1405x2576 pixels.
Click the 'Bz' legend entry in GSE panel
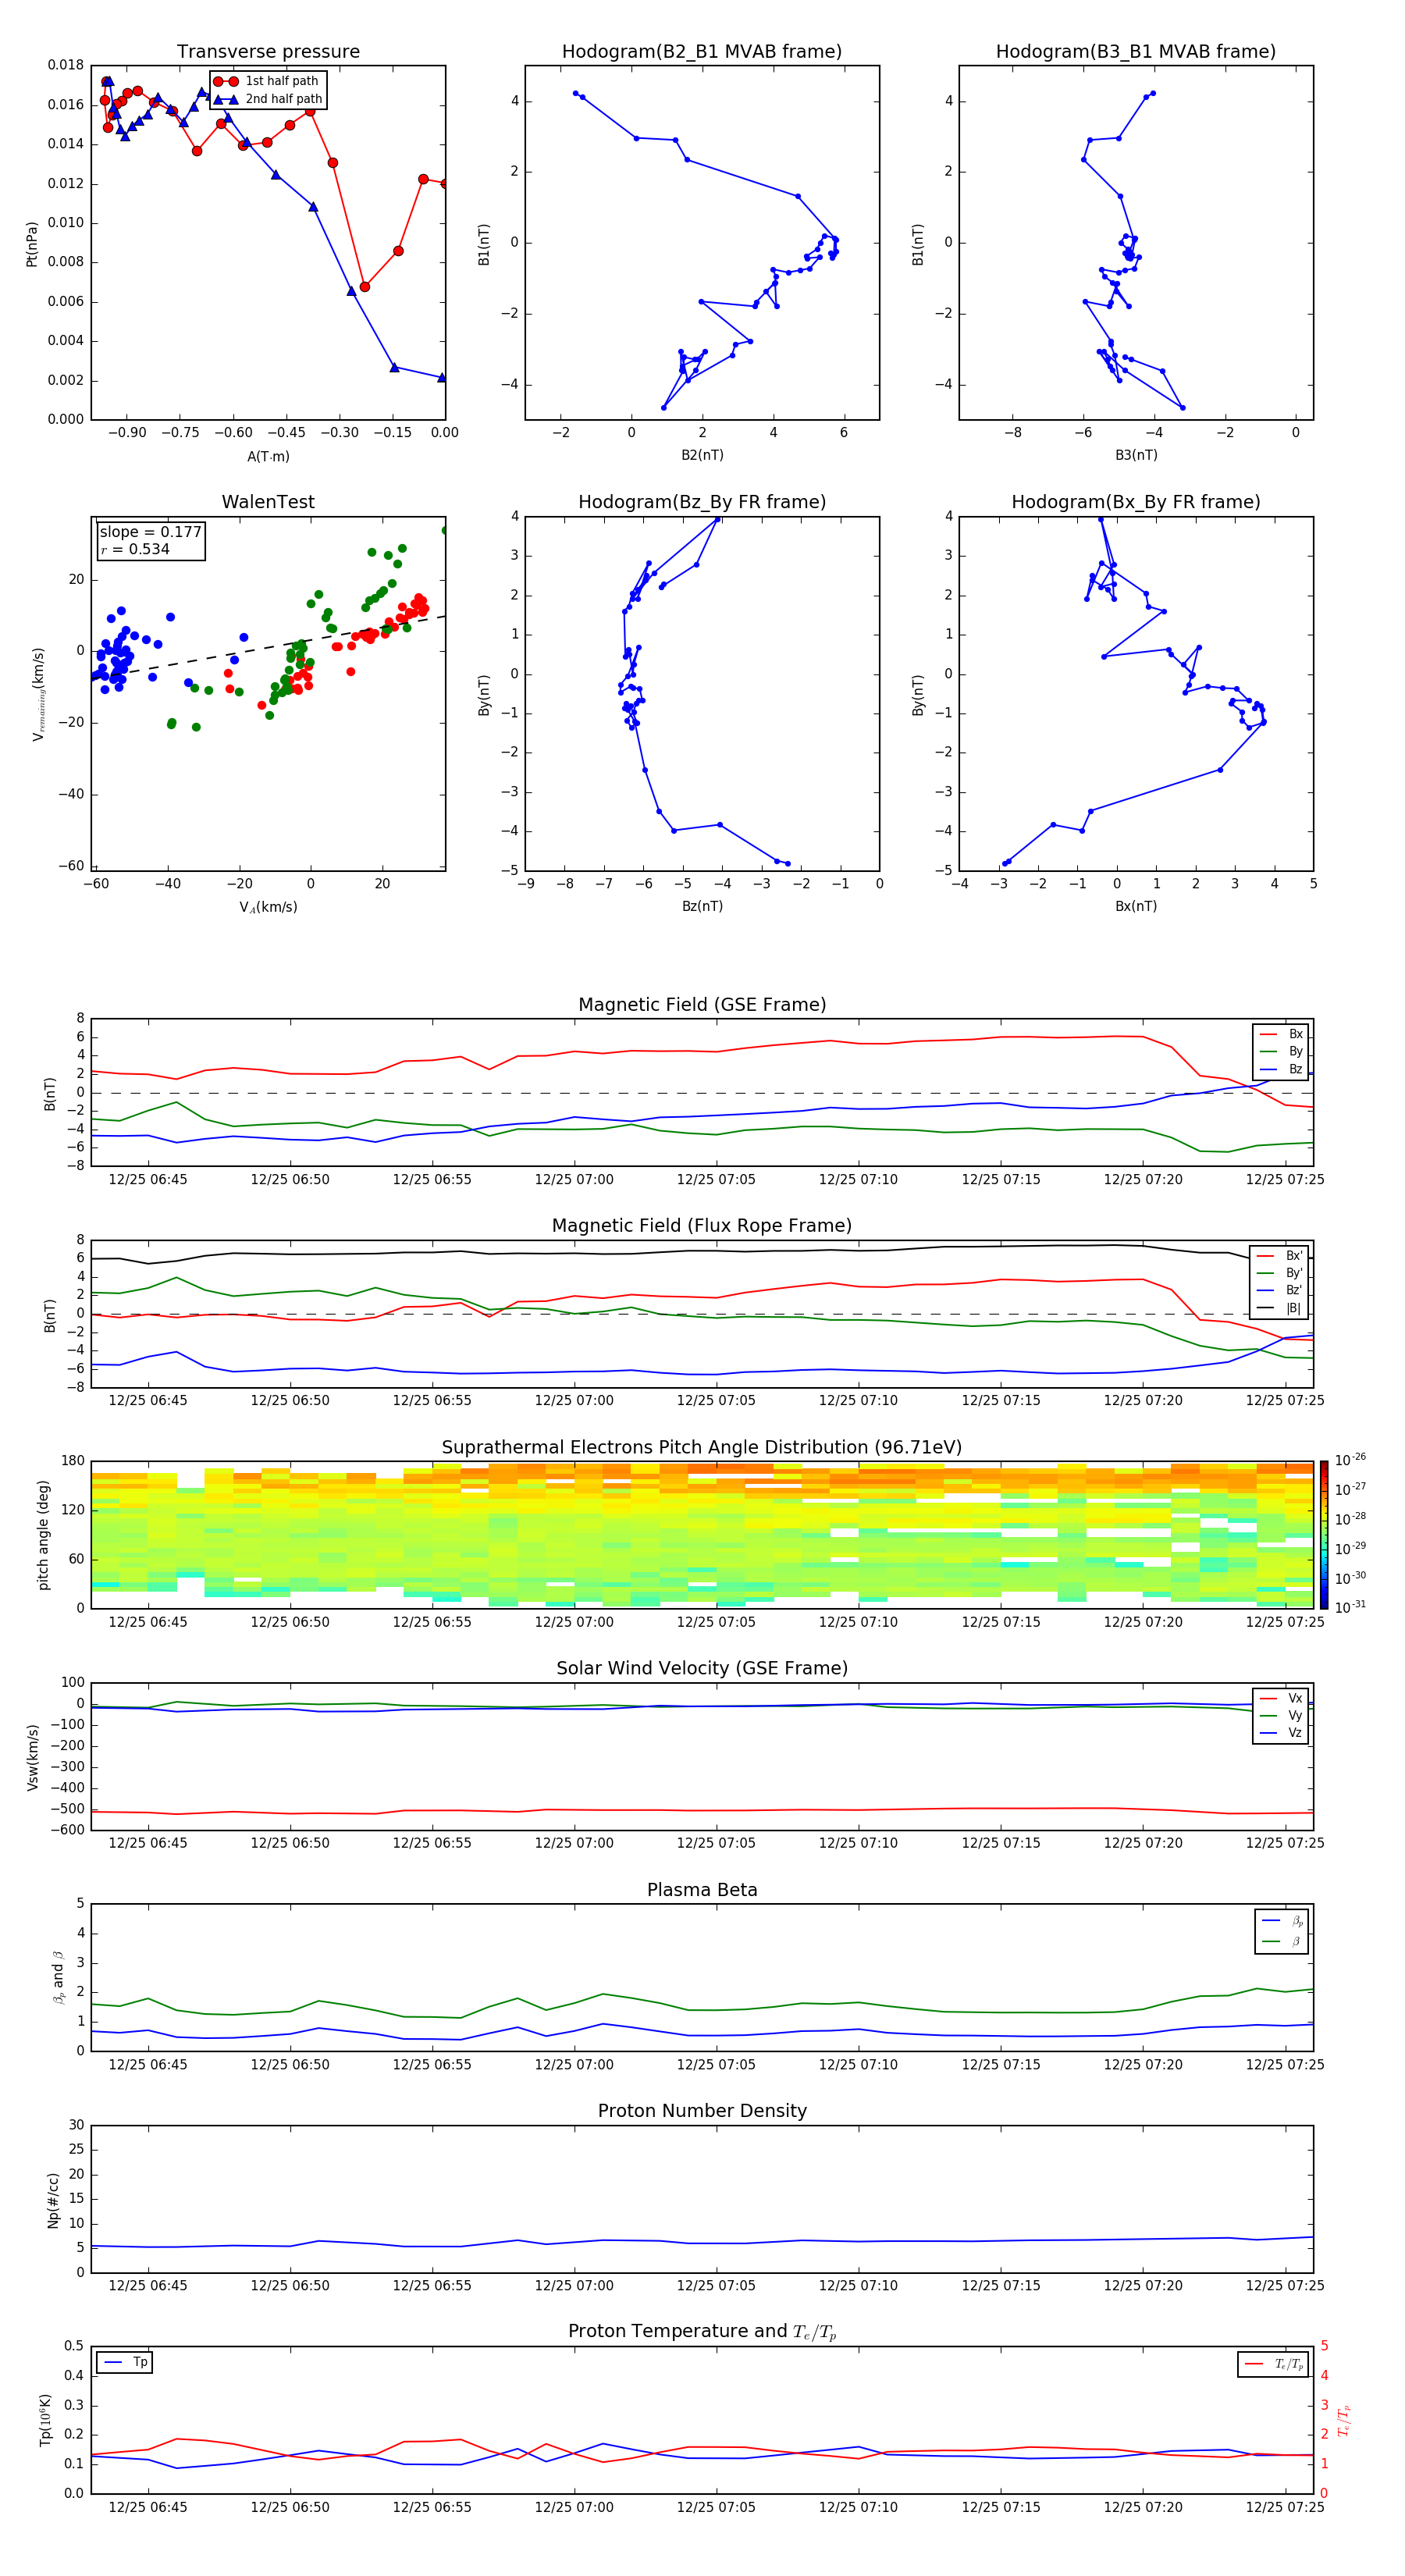pyautogui.click(x=1281, y=1069)
